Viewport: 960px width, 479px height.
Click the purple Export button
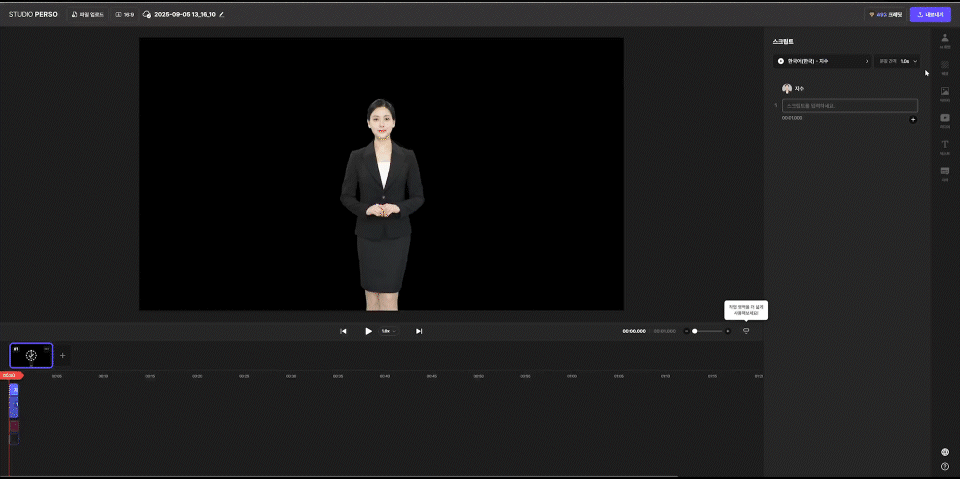point(929,15)
